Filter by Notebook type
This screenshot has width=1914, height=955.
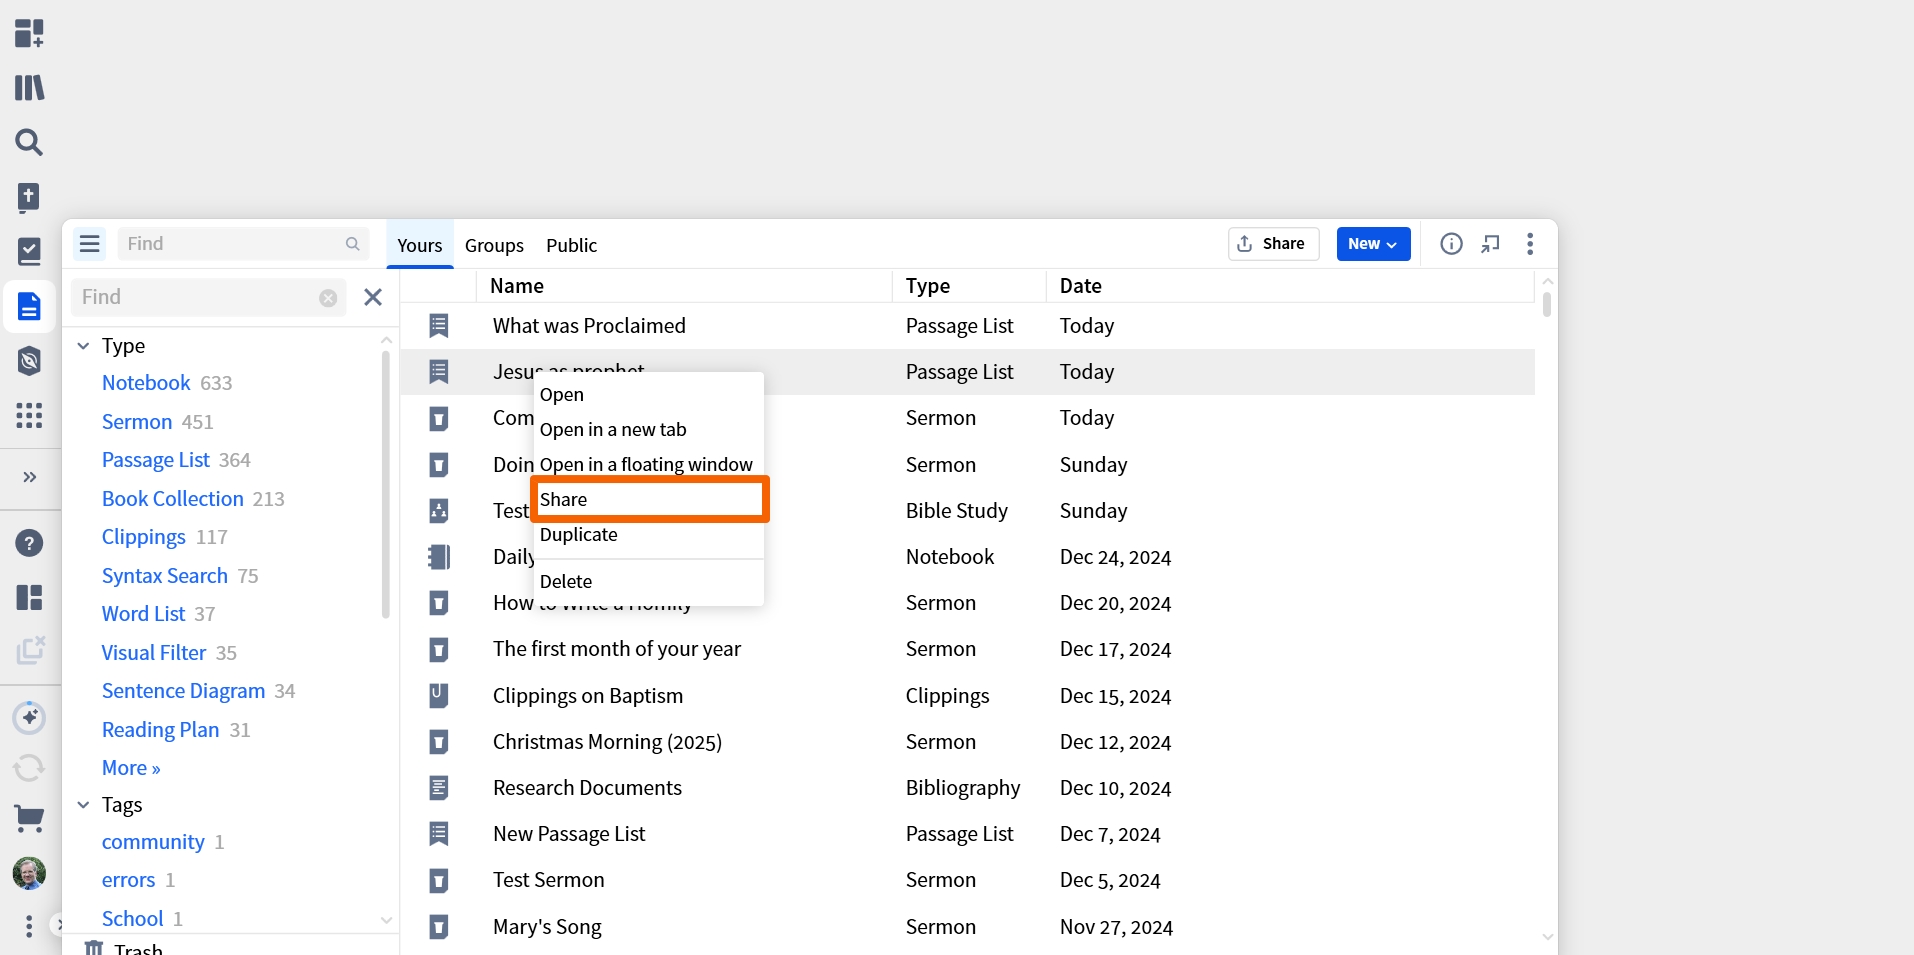pos(146,383)
